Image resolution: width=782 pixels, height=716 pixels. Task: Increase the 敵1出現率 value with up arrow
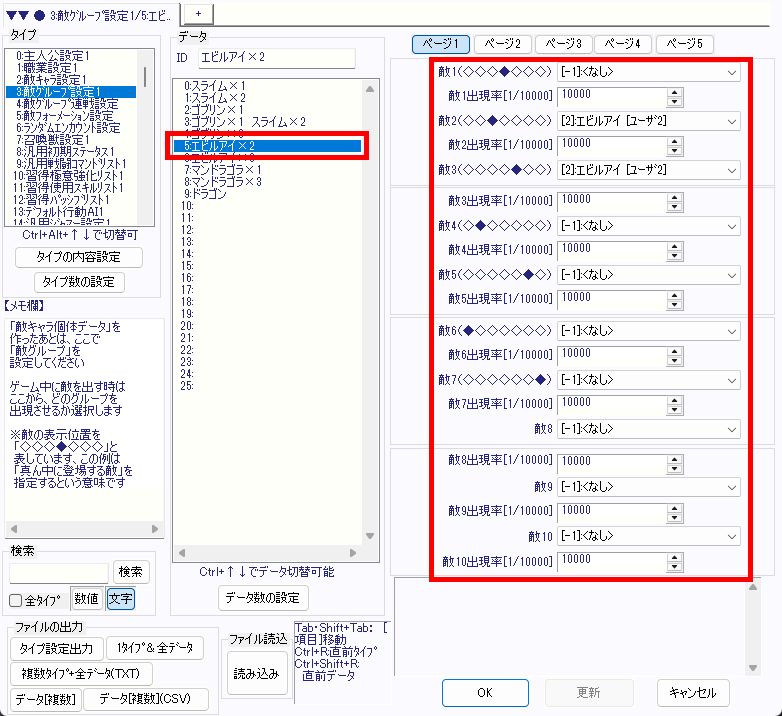[x=674, y=92]
